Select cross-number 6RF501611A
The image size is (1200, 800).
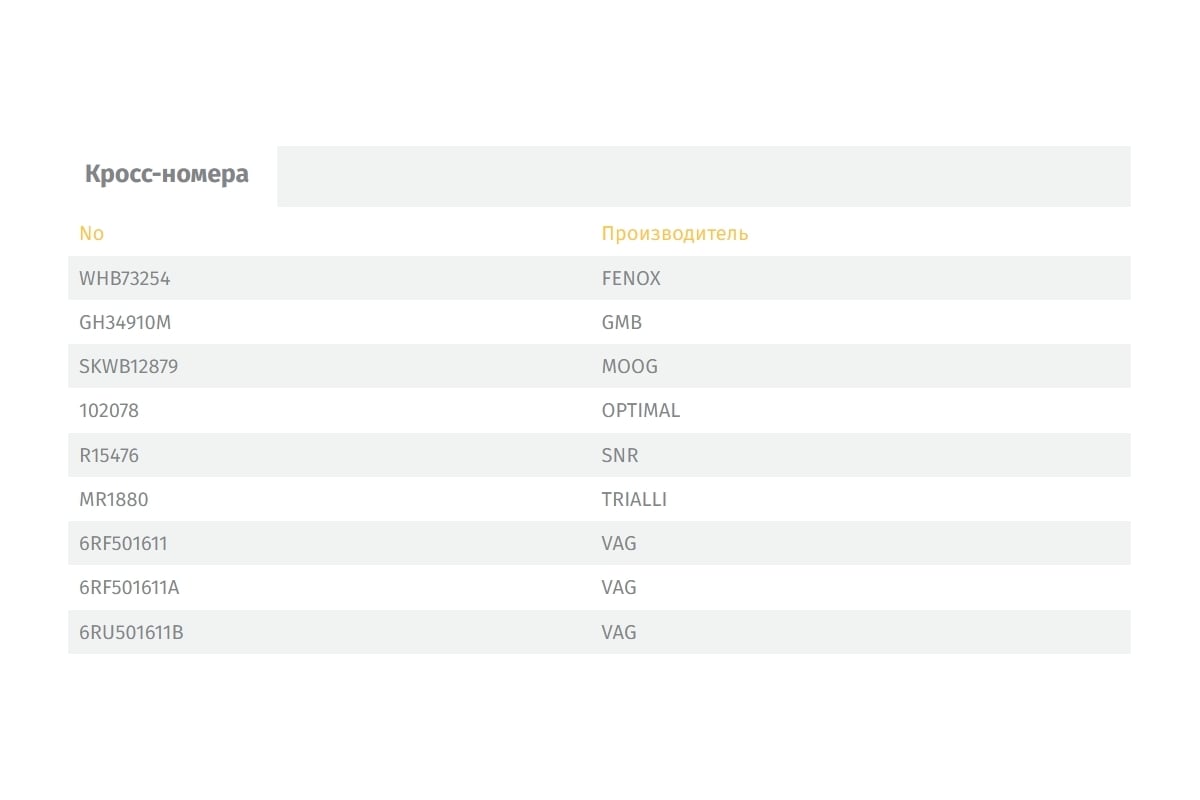(x=130, y=588)
